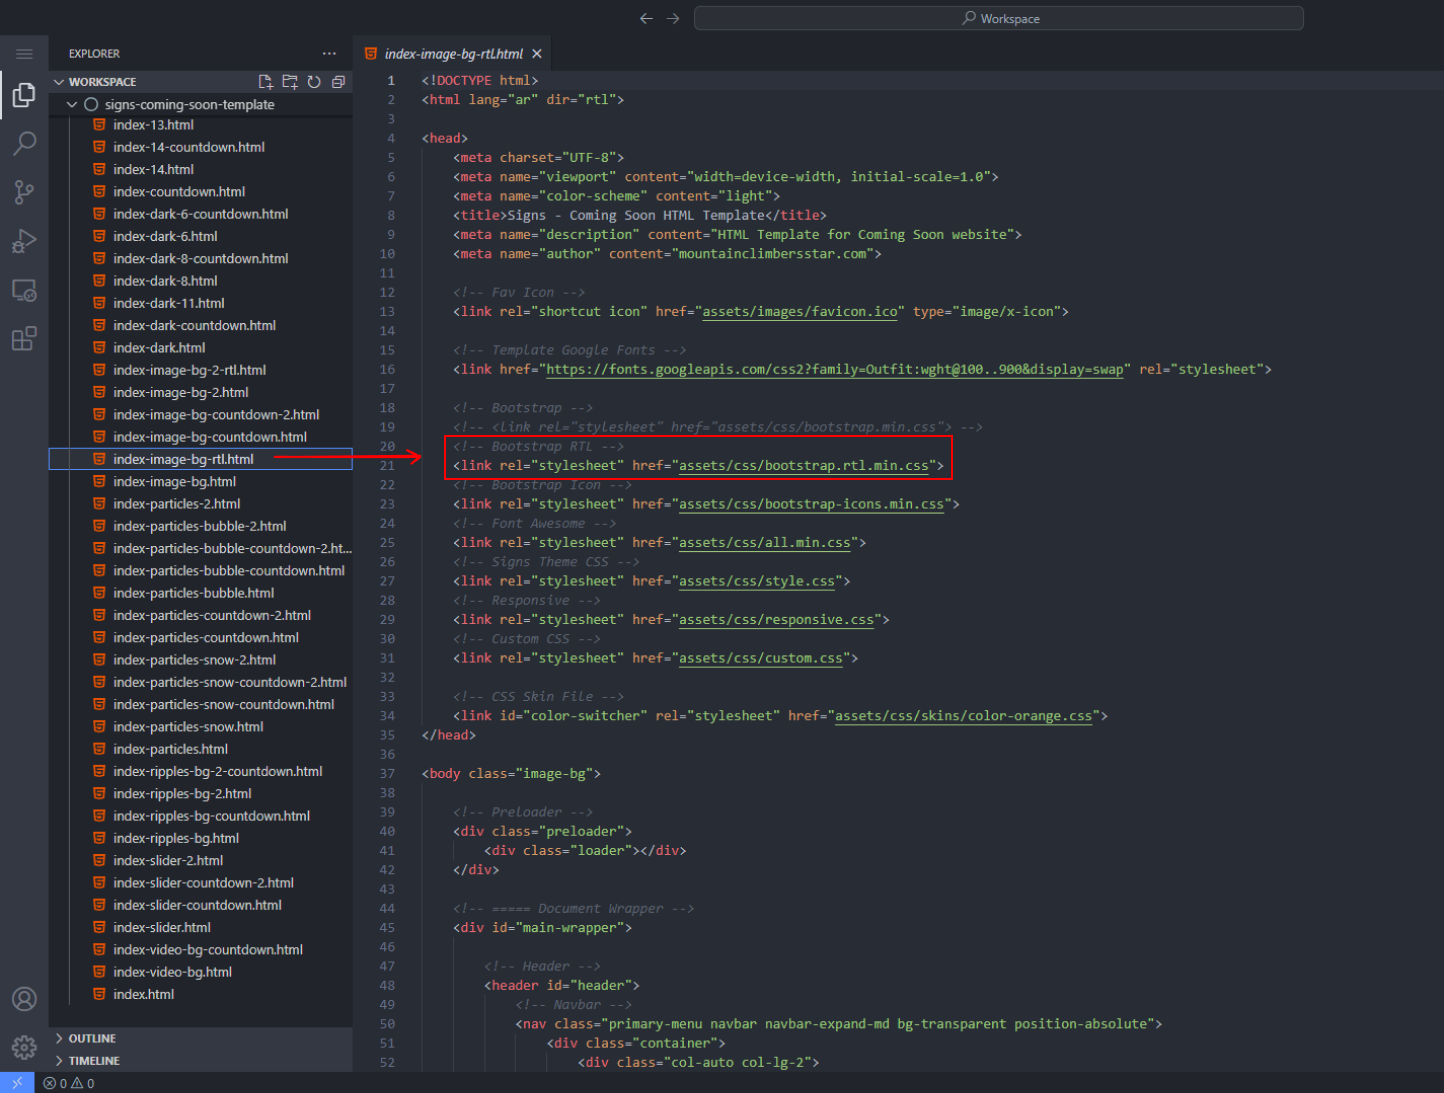Refresh the explorer file list
This screenshot has height=1093, width=1444.
tap(314, 82)
